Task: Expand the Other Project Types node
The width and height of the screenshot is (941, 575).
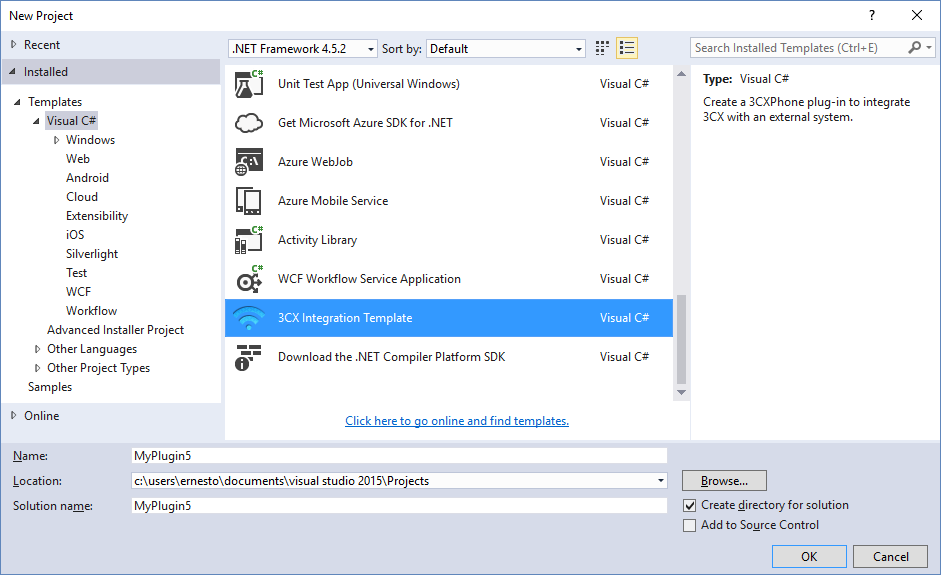Action: (x=37, y=368)
